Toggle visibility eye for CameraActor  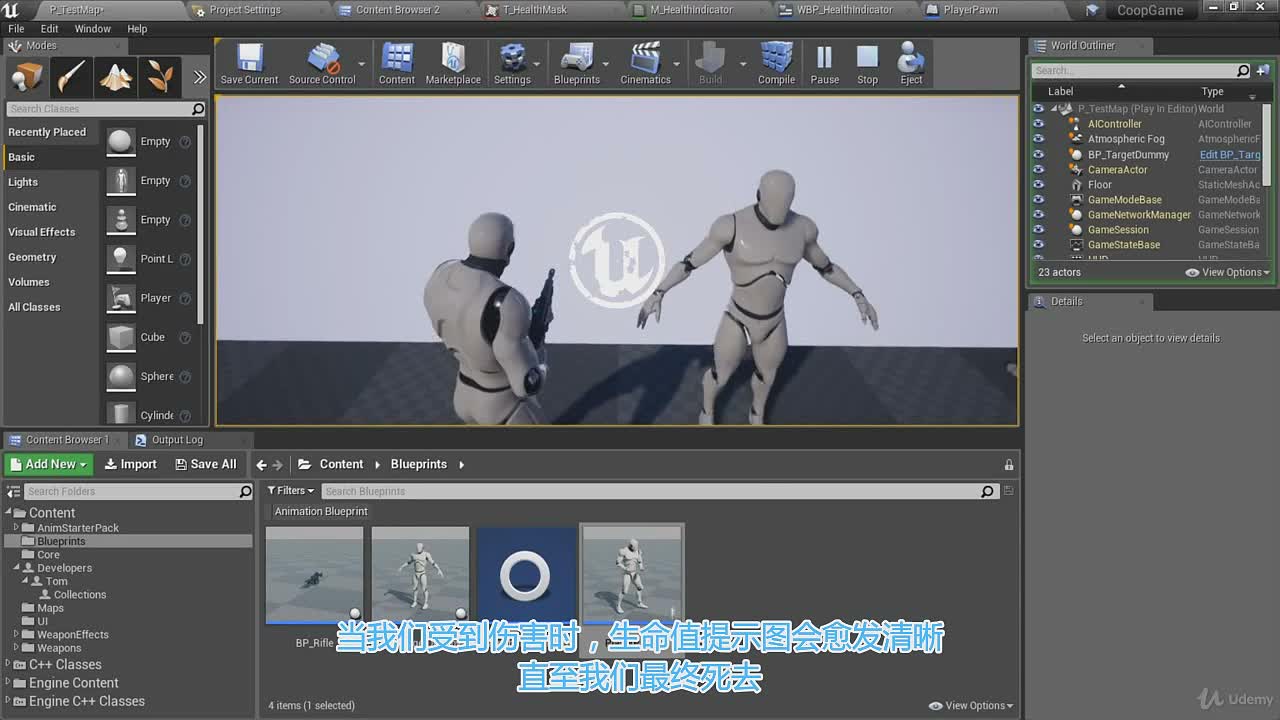tap(1038, 169)
